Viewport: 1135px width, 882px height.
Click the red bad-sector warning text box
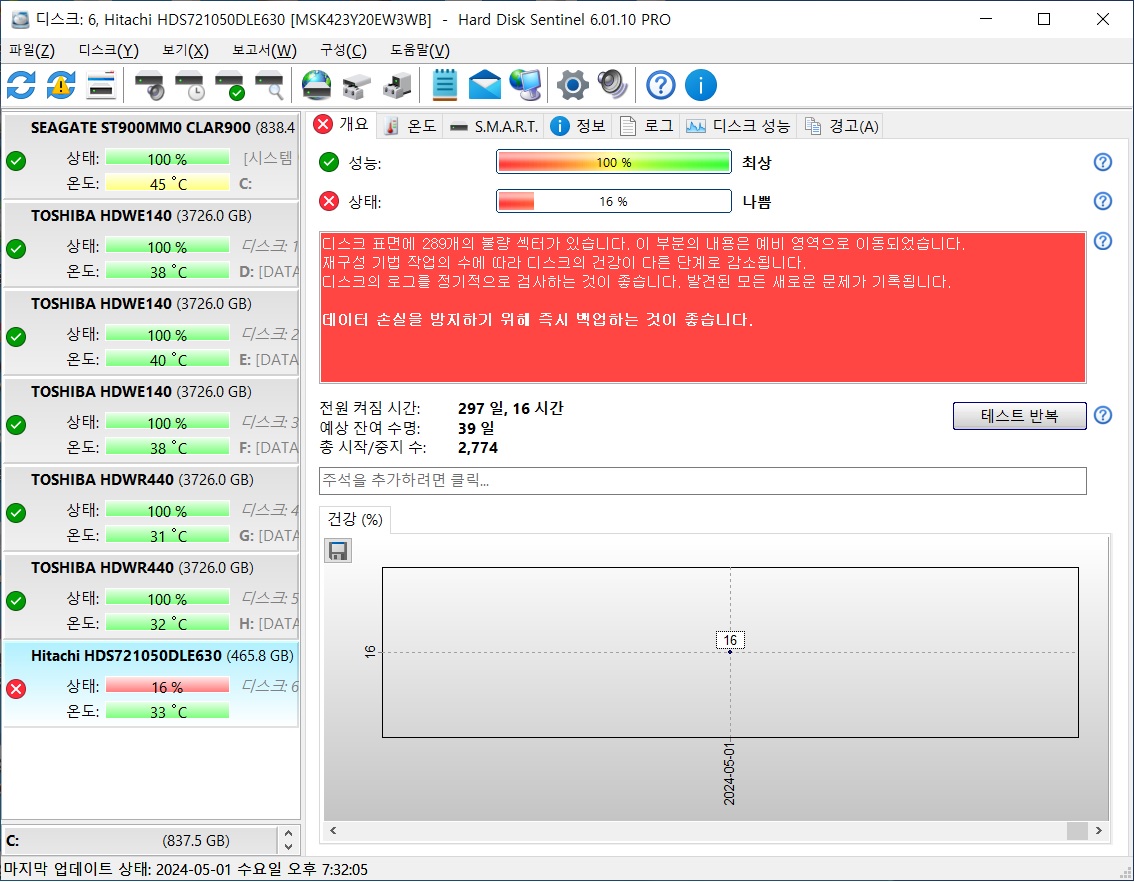point(702,307)
